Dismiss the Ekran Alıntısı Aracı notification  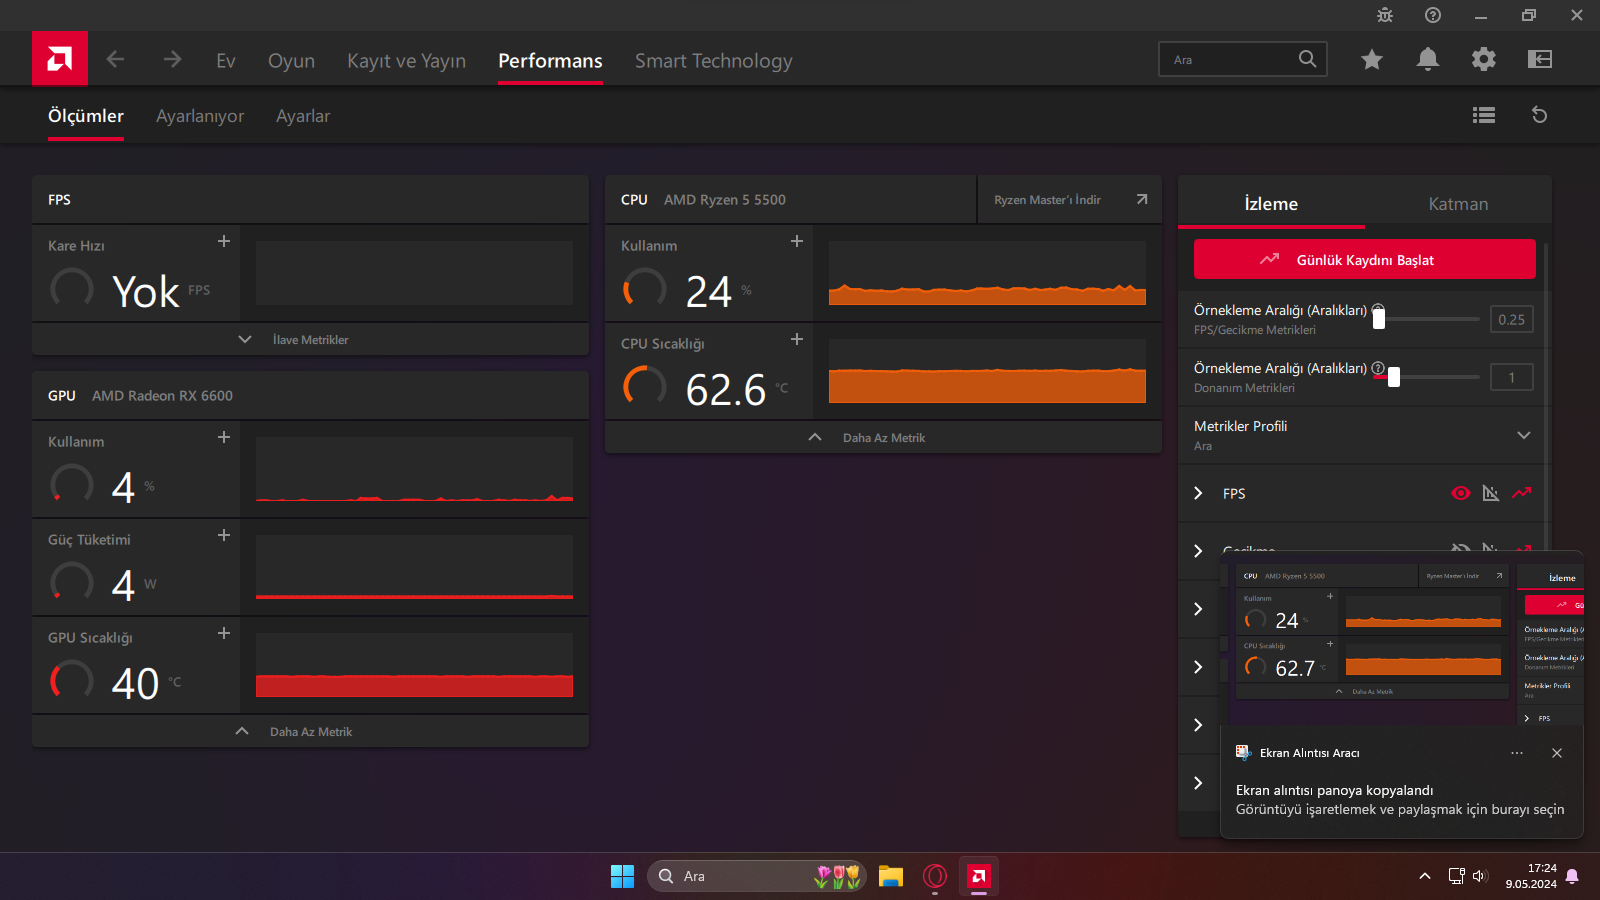1557,753
